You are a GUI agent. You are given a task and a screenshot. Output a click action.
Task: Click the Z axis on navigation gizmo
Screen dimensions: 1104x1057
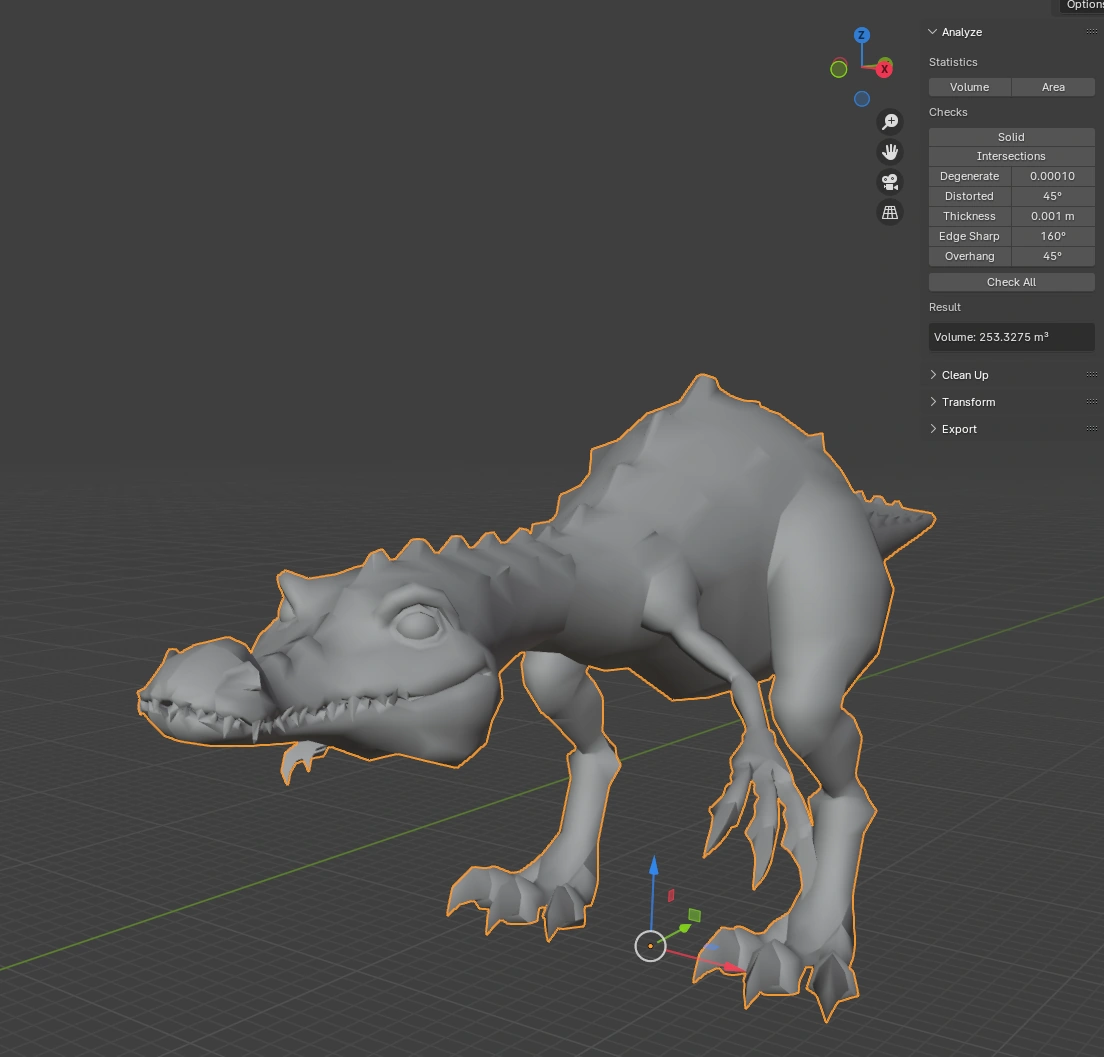tap(862, 35)
